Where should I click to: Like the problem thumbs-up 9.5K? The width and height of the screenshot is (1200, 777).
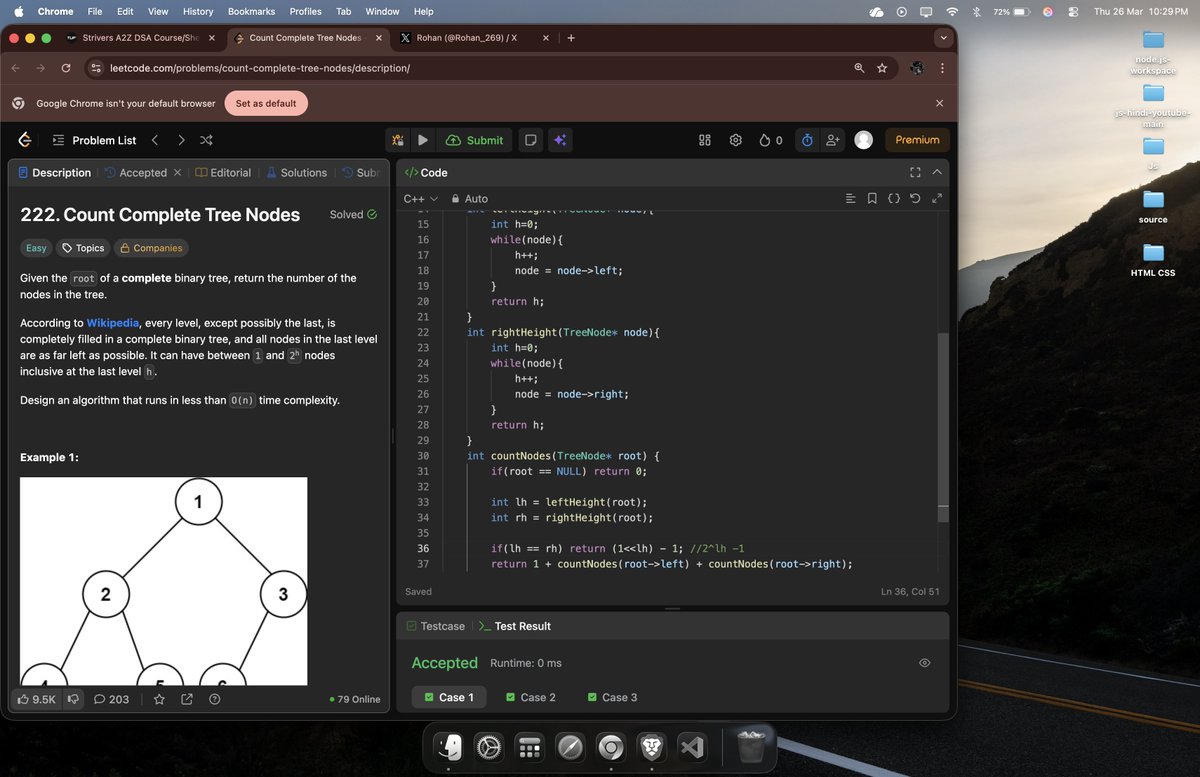37,699
